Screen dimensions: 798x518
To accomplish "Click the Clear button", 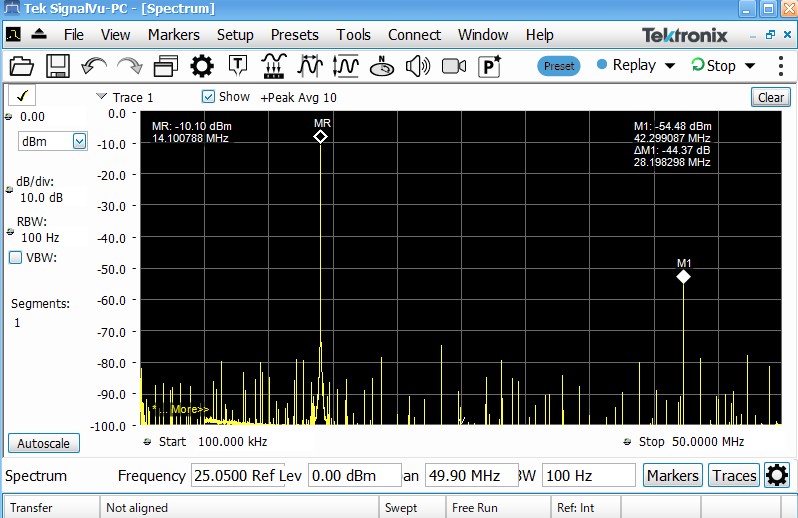I will [x=770, y=97].
